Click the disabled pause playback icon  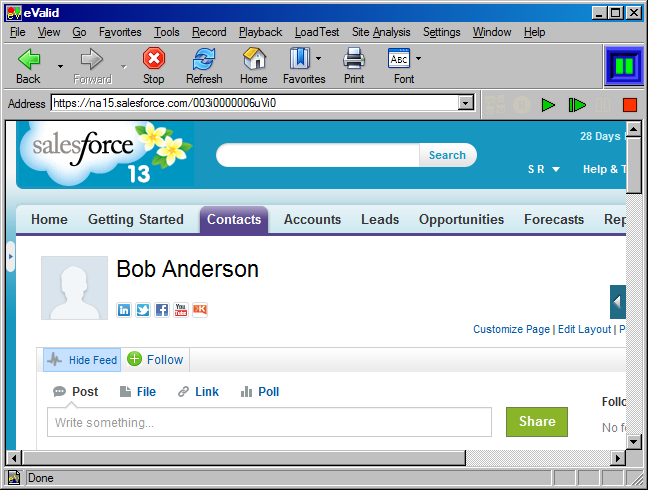point(603,105)
